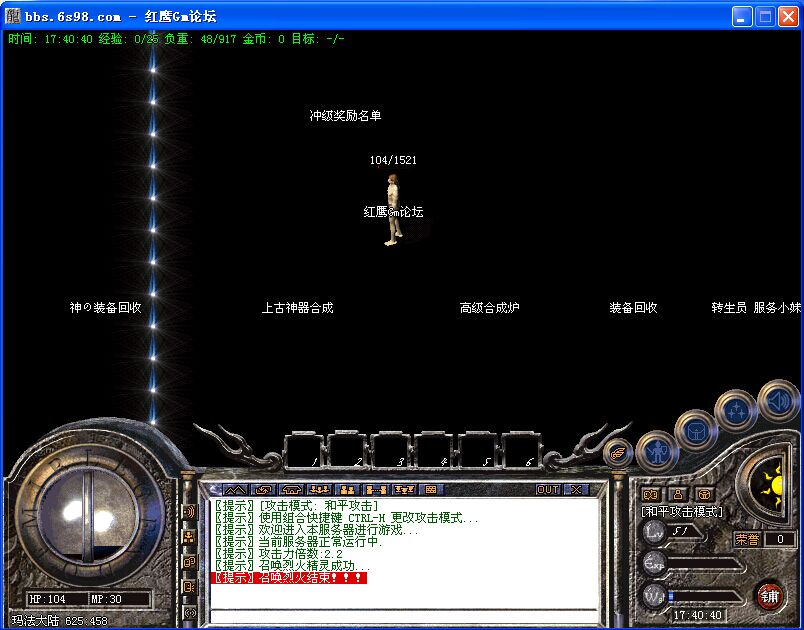804x630 pixels.
Task: Click the MP:30 readout
Action: 107,599
